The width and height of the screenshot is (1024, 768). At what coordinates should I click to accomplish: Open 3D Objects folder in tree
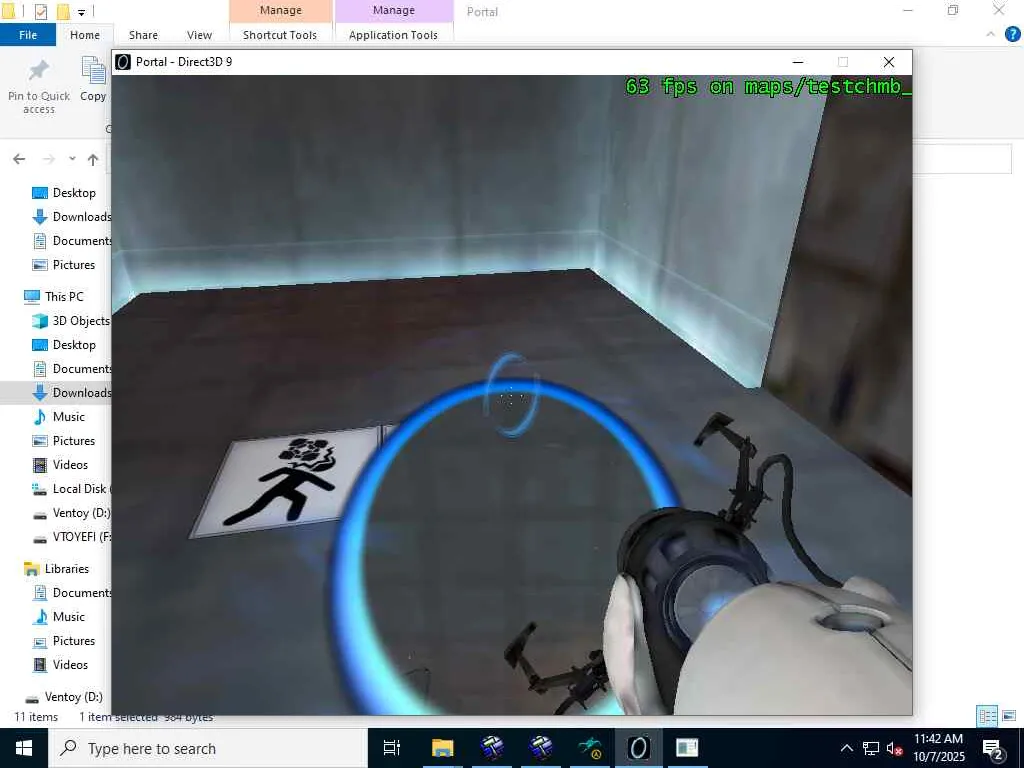71,321
